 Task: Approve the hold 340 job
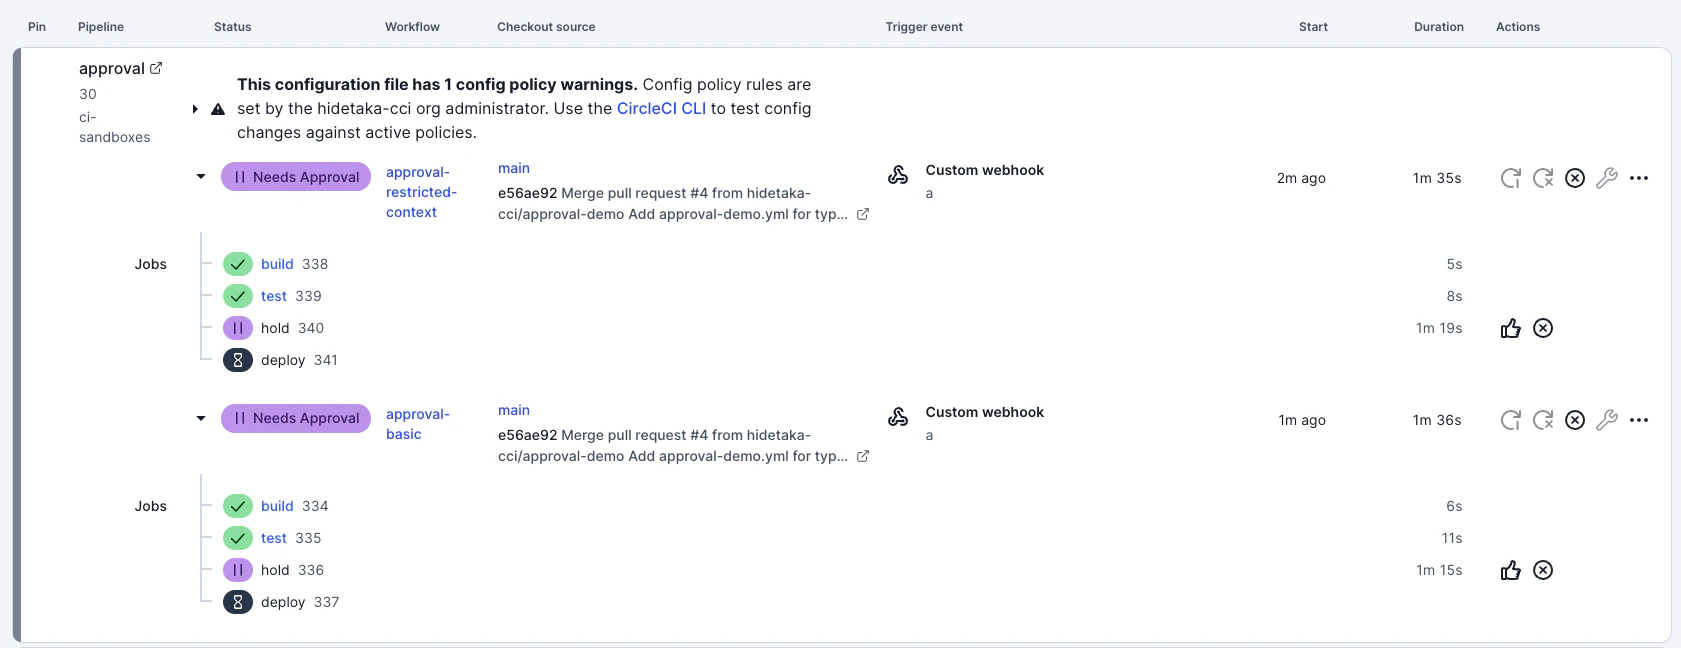pyautogui.click(x=1511, y=328)
